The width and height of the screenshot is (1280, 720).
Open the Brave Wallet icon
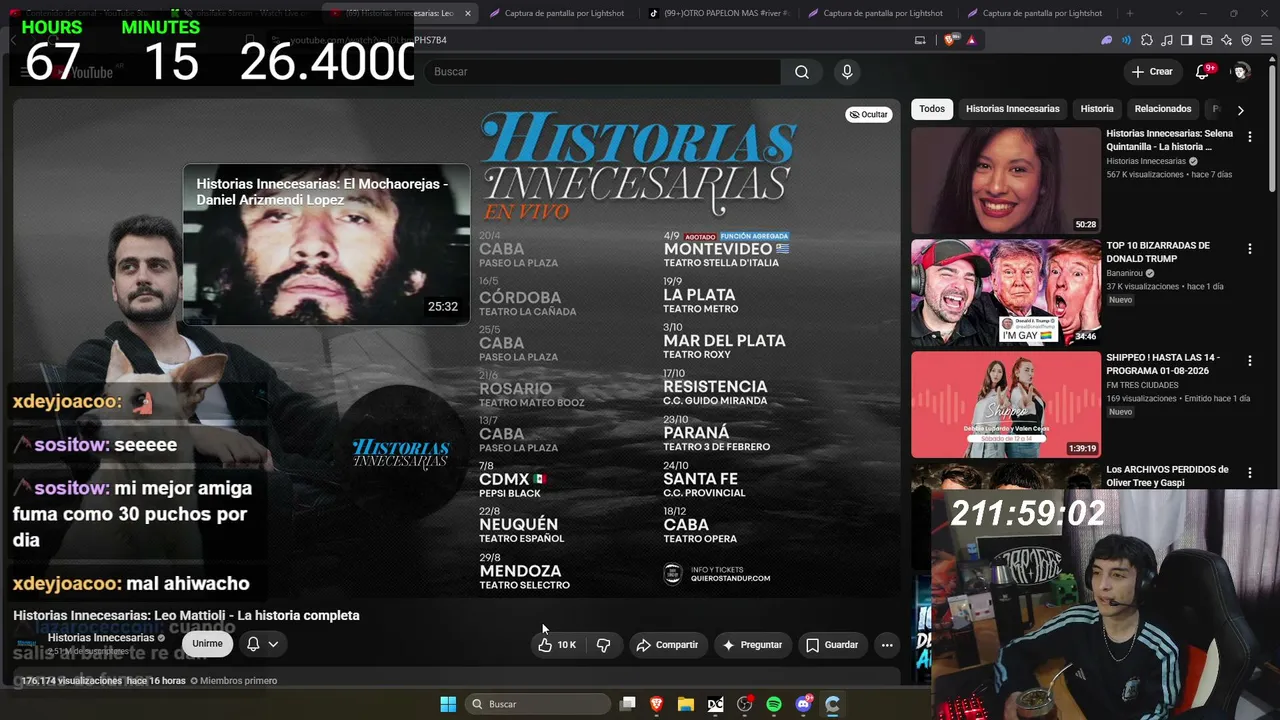[1207, 40]
